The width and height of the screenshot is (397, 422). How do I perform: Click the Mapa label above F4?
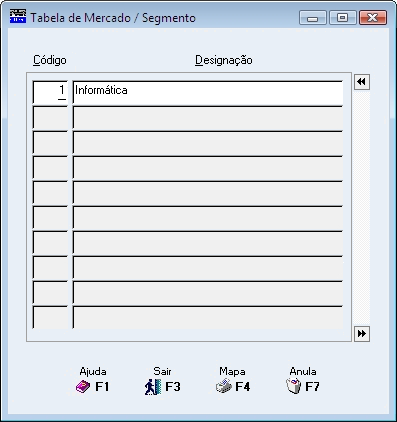tap(232, 371)
